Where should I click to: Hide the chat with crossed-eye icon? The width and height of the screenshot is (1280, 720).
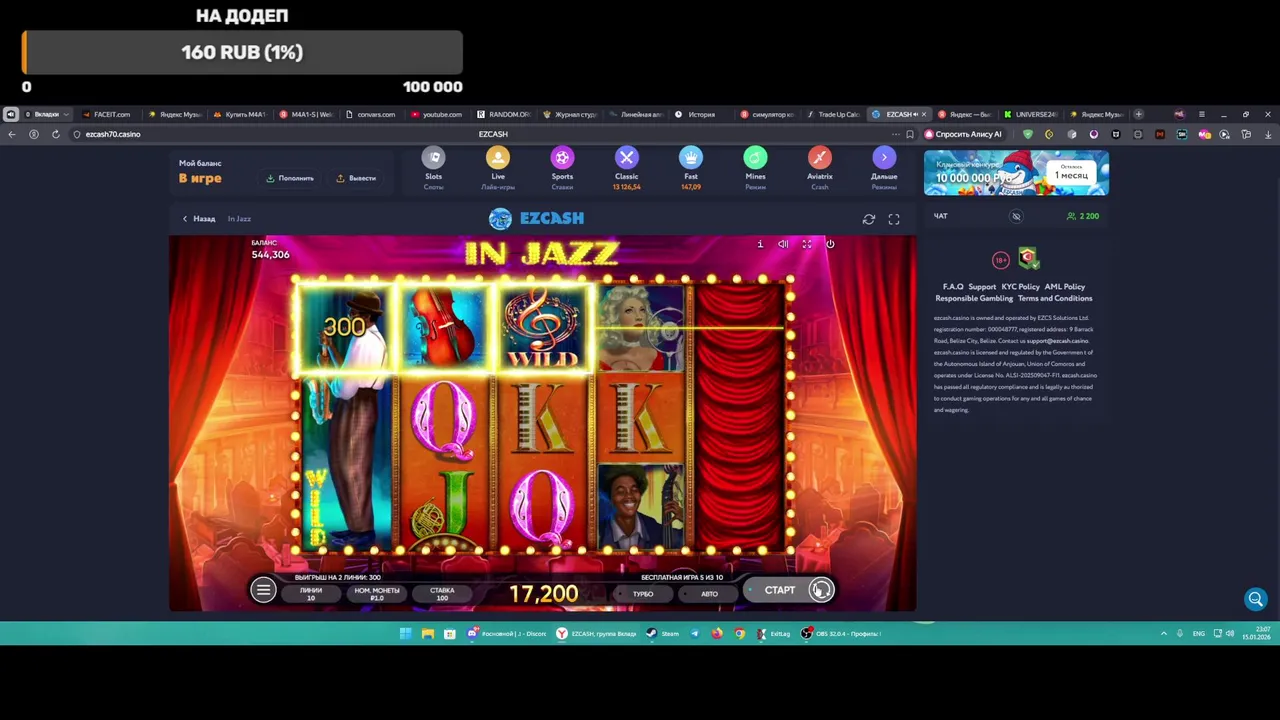coord(1016,216)
